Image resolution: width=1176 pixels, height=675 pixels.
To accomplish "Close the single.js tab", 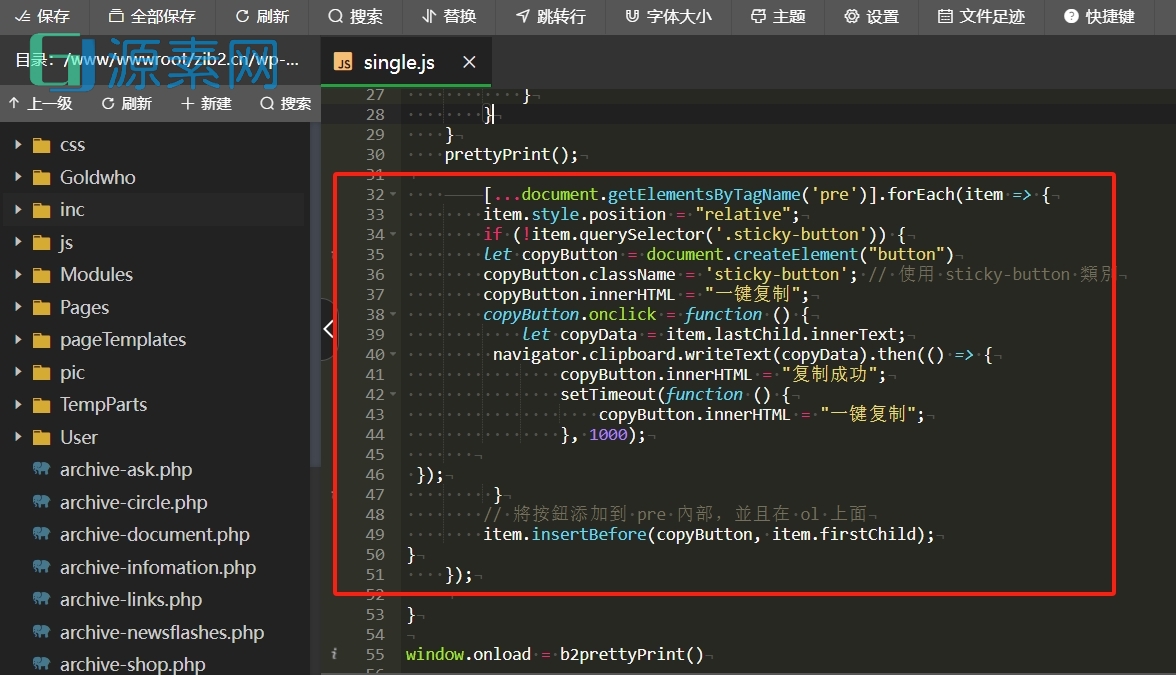I will point(469,63).
